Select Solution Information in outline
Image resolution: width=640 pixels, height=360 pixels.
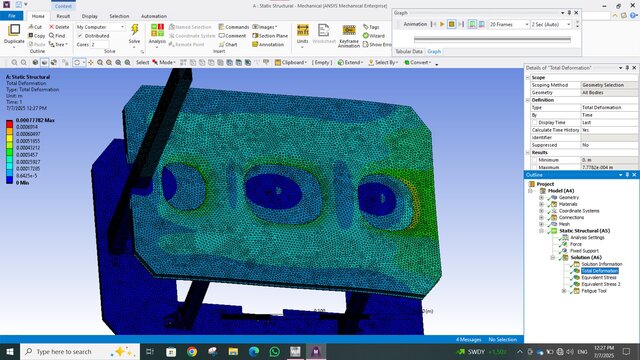602,264
